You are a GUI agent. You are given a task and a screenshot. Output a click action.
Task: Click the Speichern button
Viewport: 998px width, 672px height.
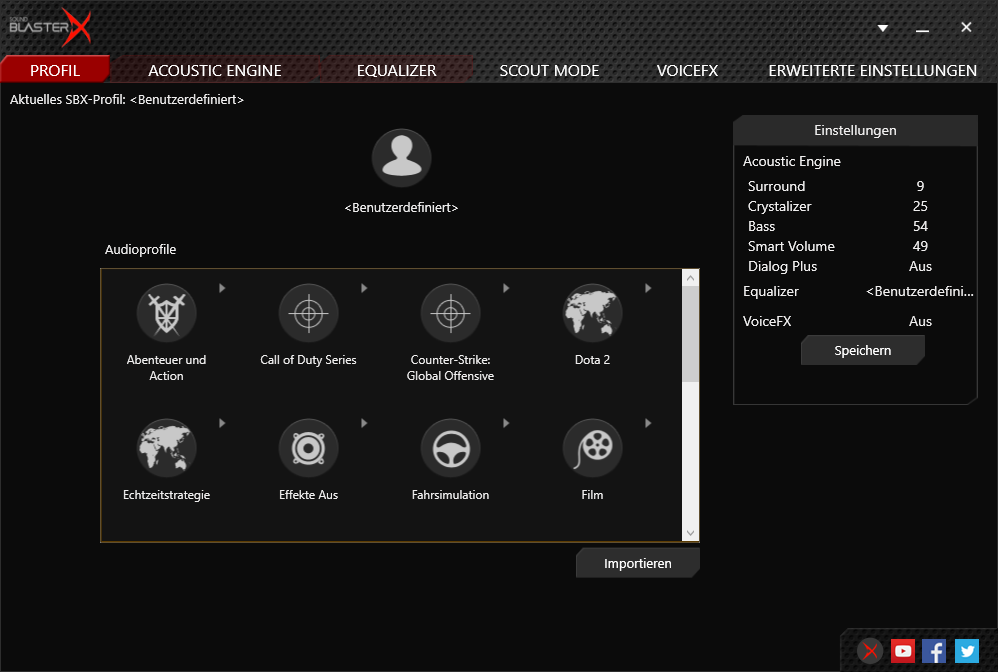coord(862,351)
